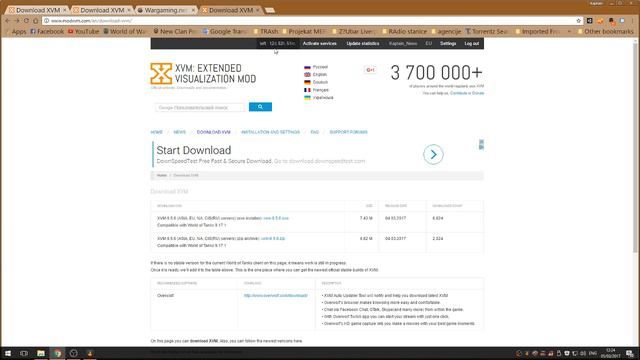Image resolution: width=640 pixels, height=360 pixels.
Task: Click the Start Download ad headline
Action: 194,150
